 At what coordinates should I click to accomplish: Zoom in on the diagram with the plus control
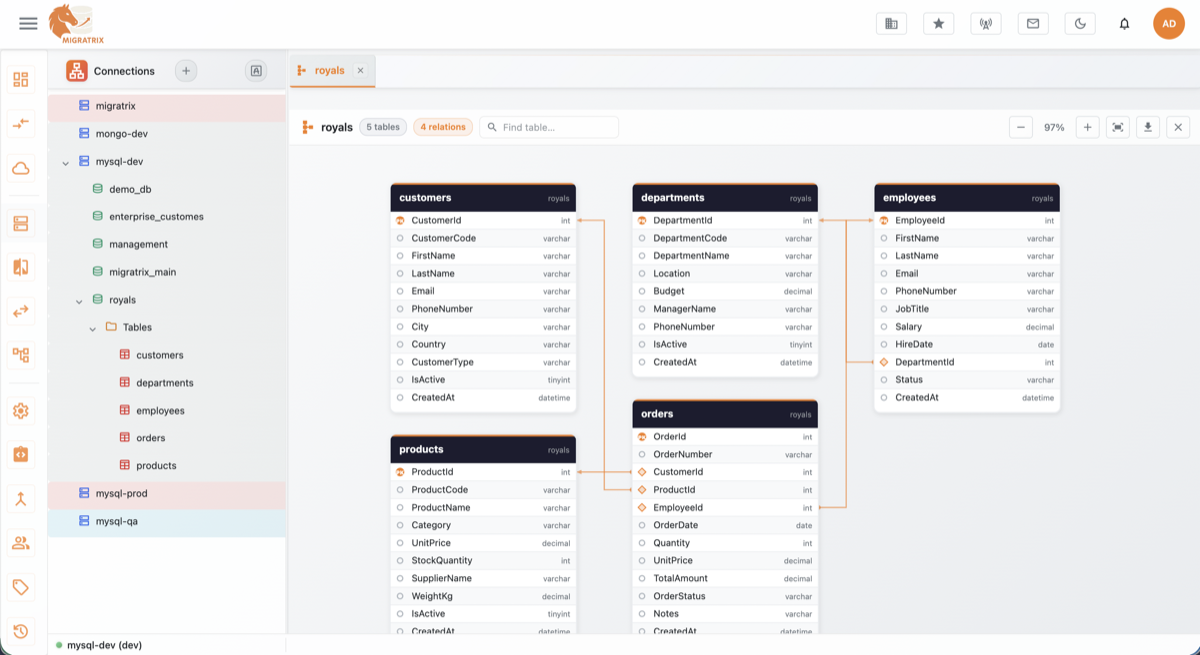point(1087,127)
